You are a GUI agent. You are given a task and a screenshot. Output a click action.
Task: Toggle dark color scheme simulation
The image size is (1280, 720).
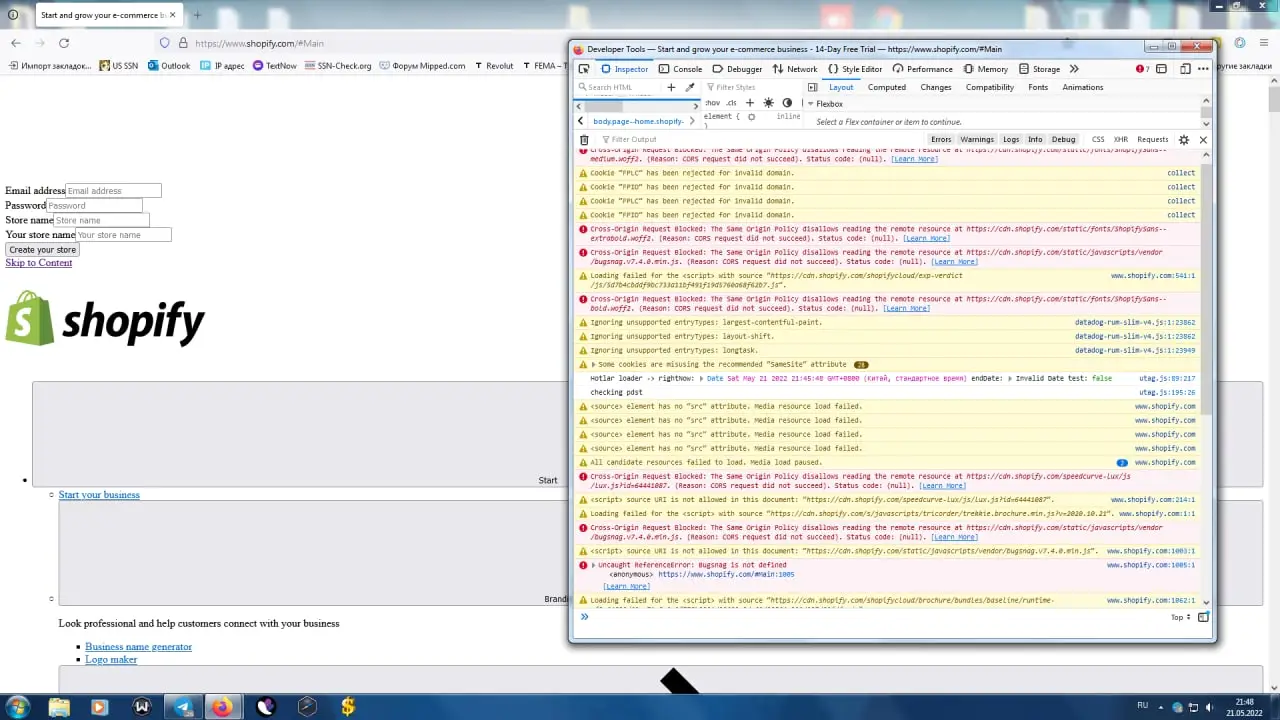pos(787,103)
